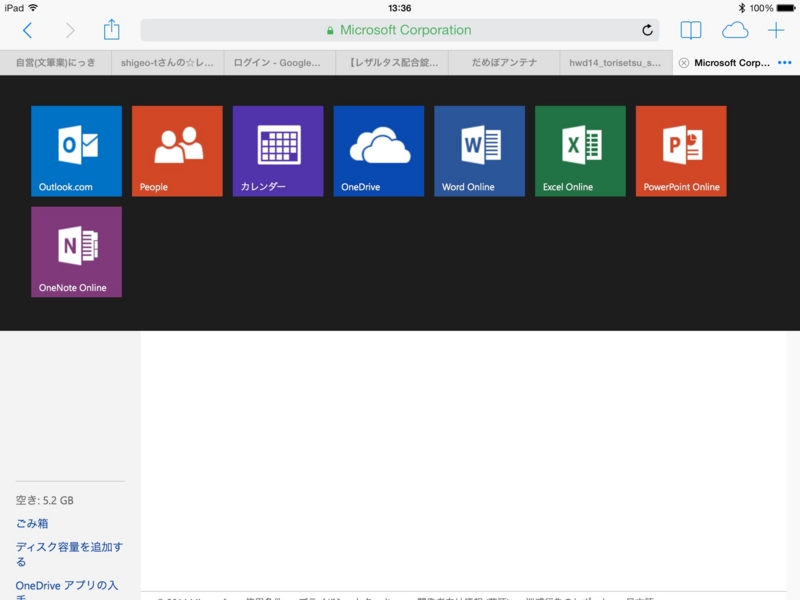Viewport: 800px width, 600px height.
Task: Launch Excel Online tile
Action: [580, 151]
